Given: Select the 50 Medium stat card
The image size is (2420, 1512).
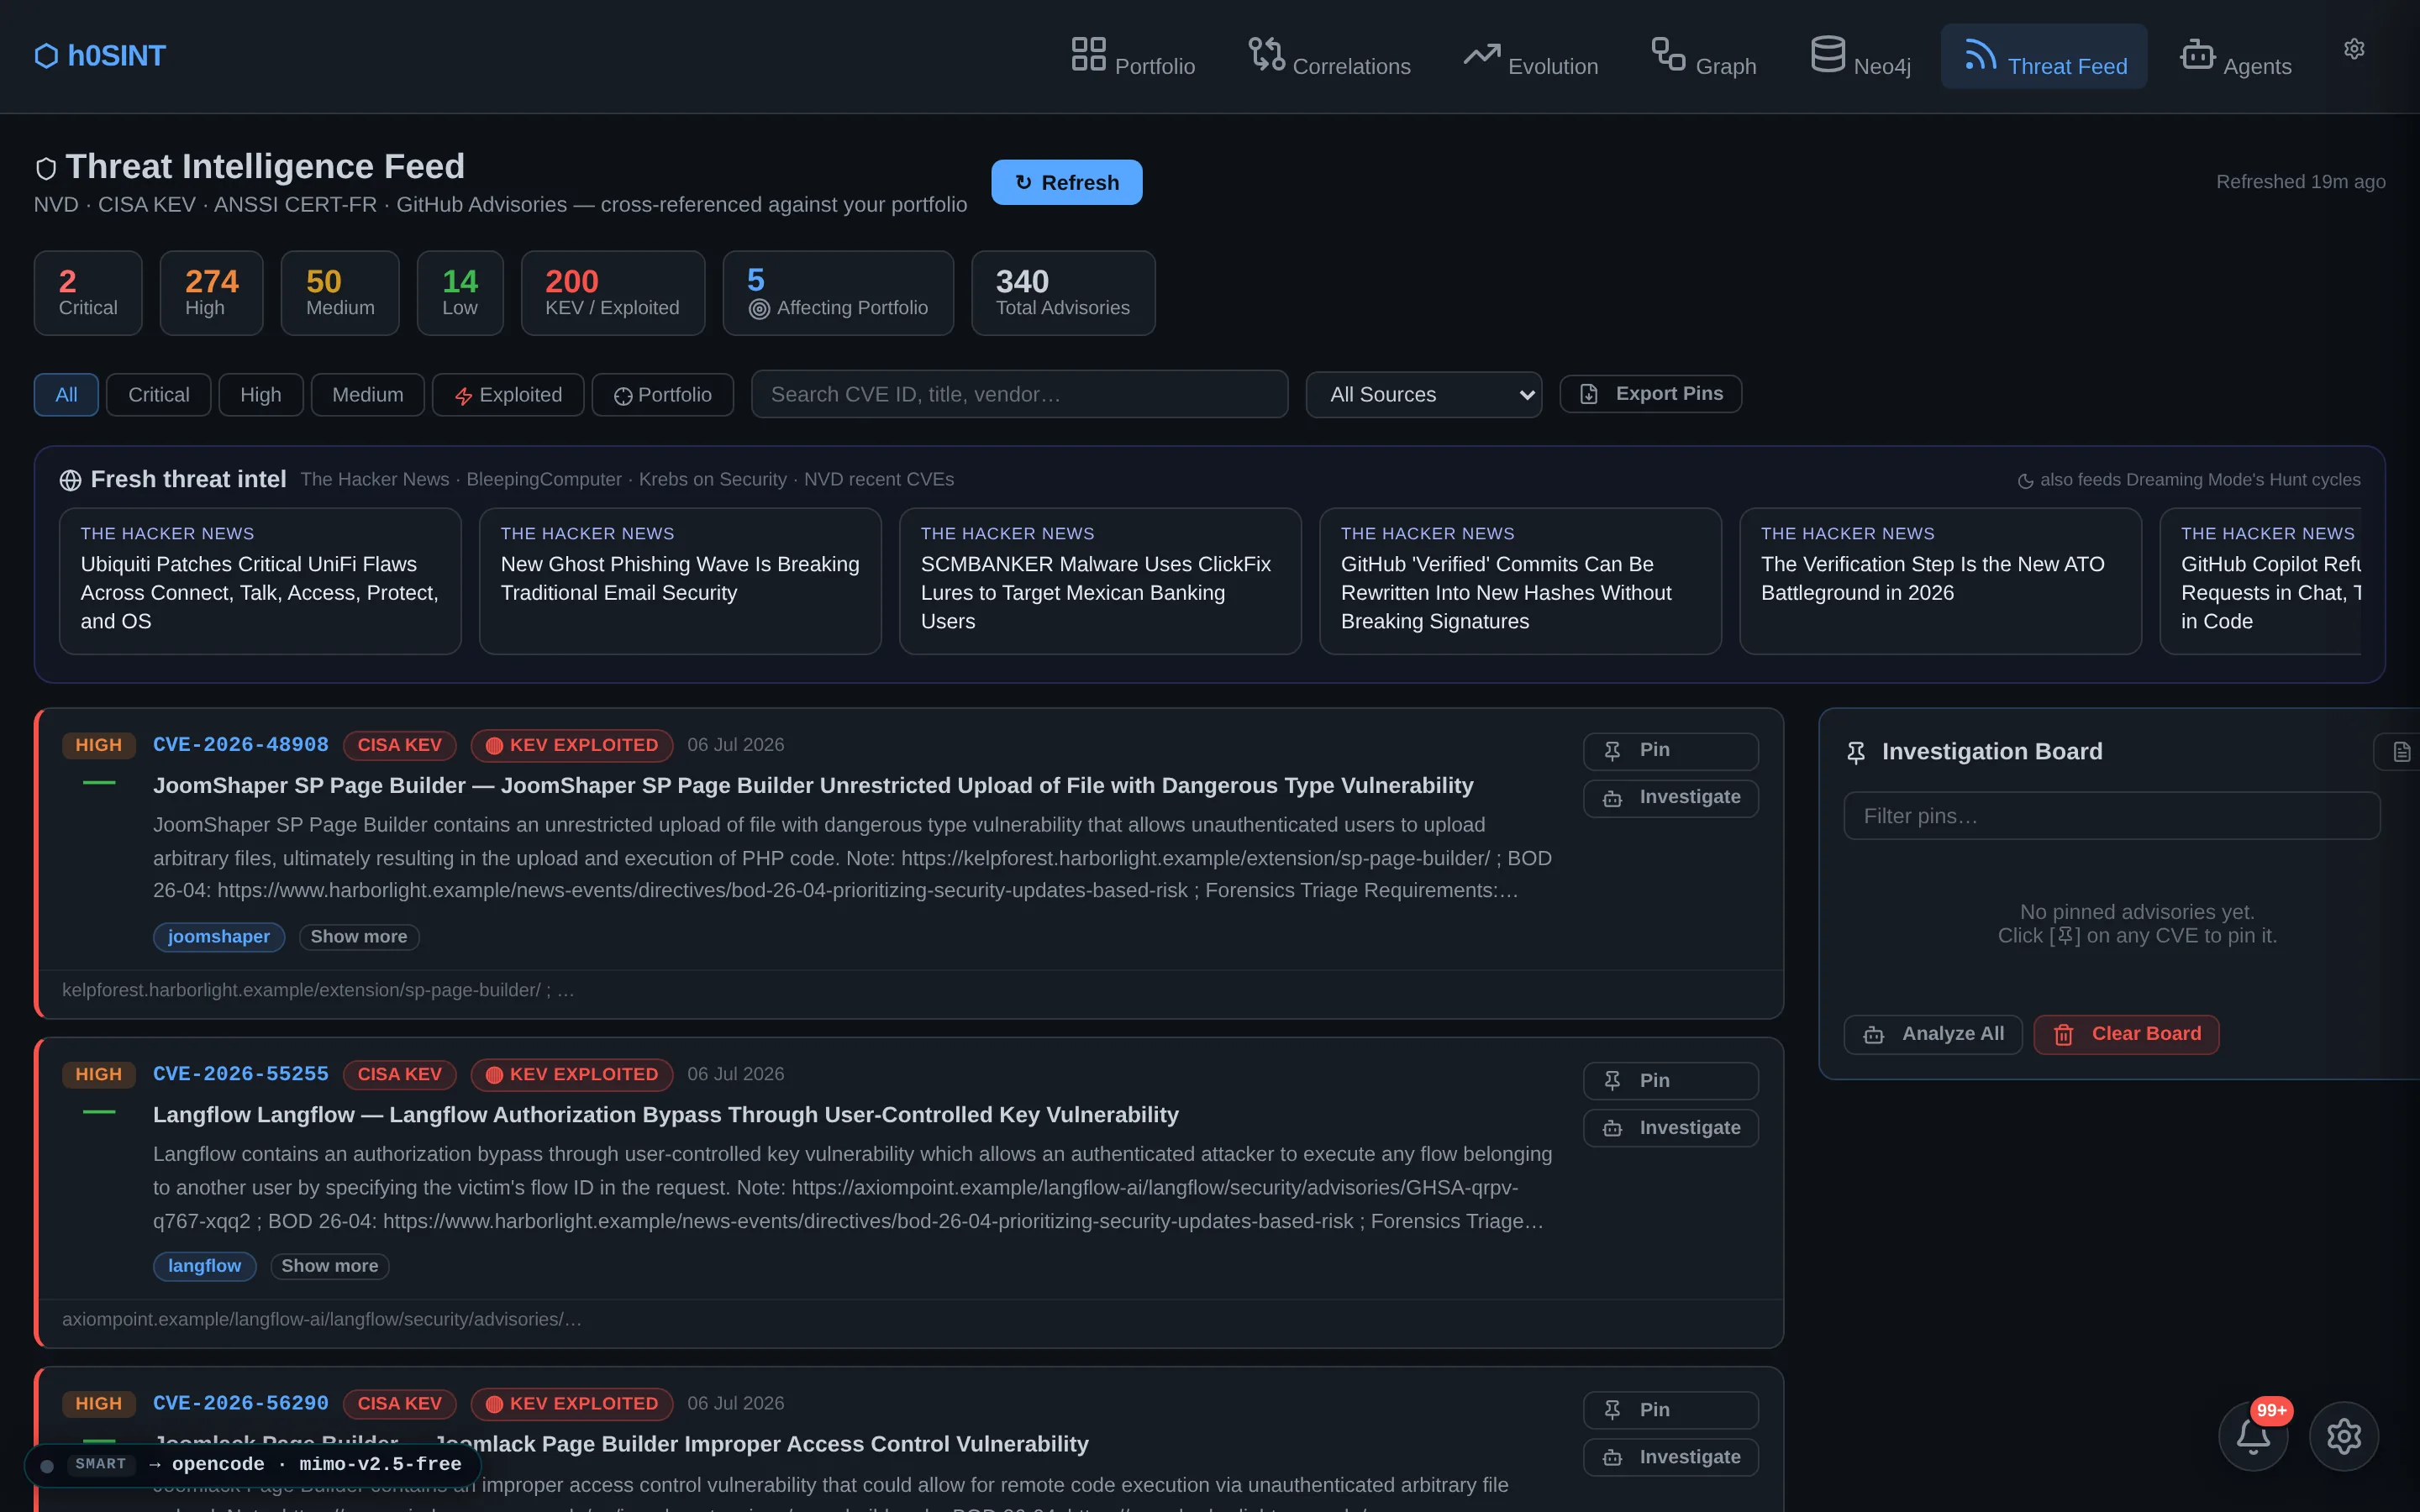Looking at the screenshot, I should [x=340, y=293].
